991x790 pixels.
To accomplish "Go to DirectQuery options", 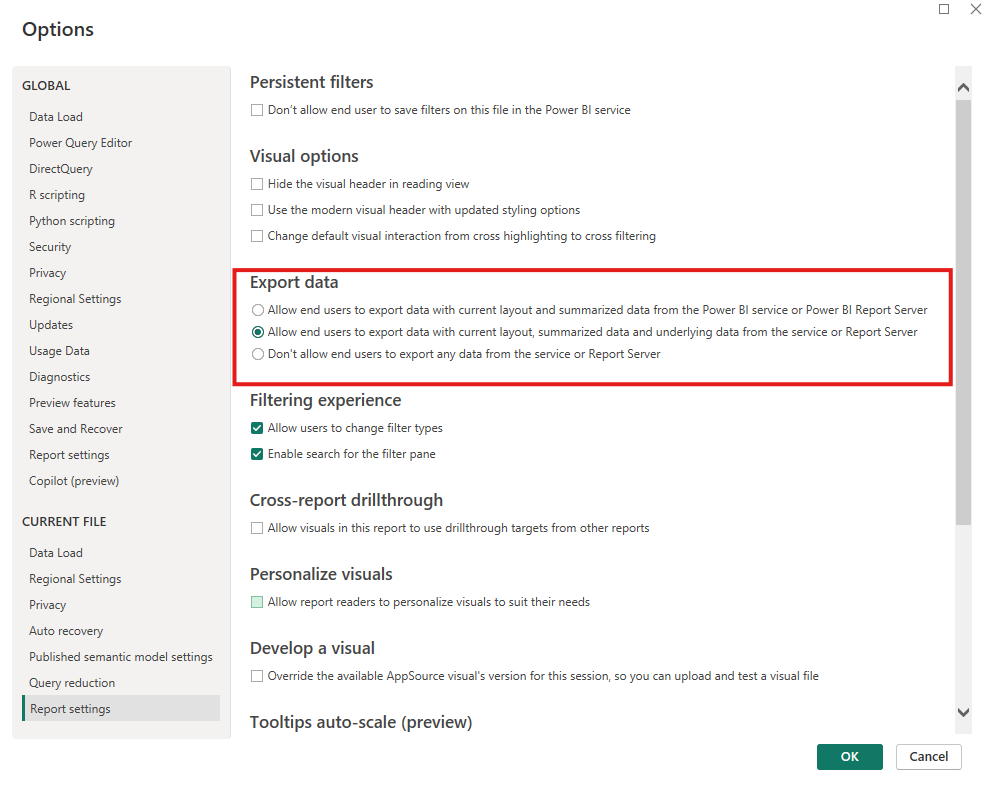I will [61, 169].
